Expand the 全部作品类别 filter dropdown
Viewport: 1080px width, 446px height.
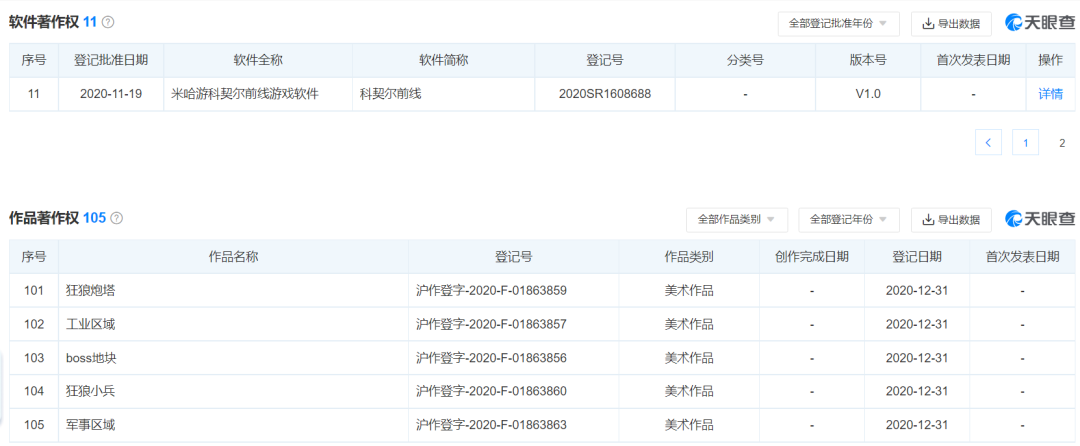click(737, 219)
